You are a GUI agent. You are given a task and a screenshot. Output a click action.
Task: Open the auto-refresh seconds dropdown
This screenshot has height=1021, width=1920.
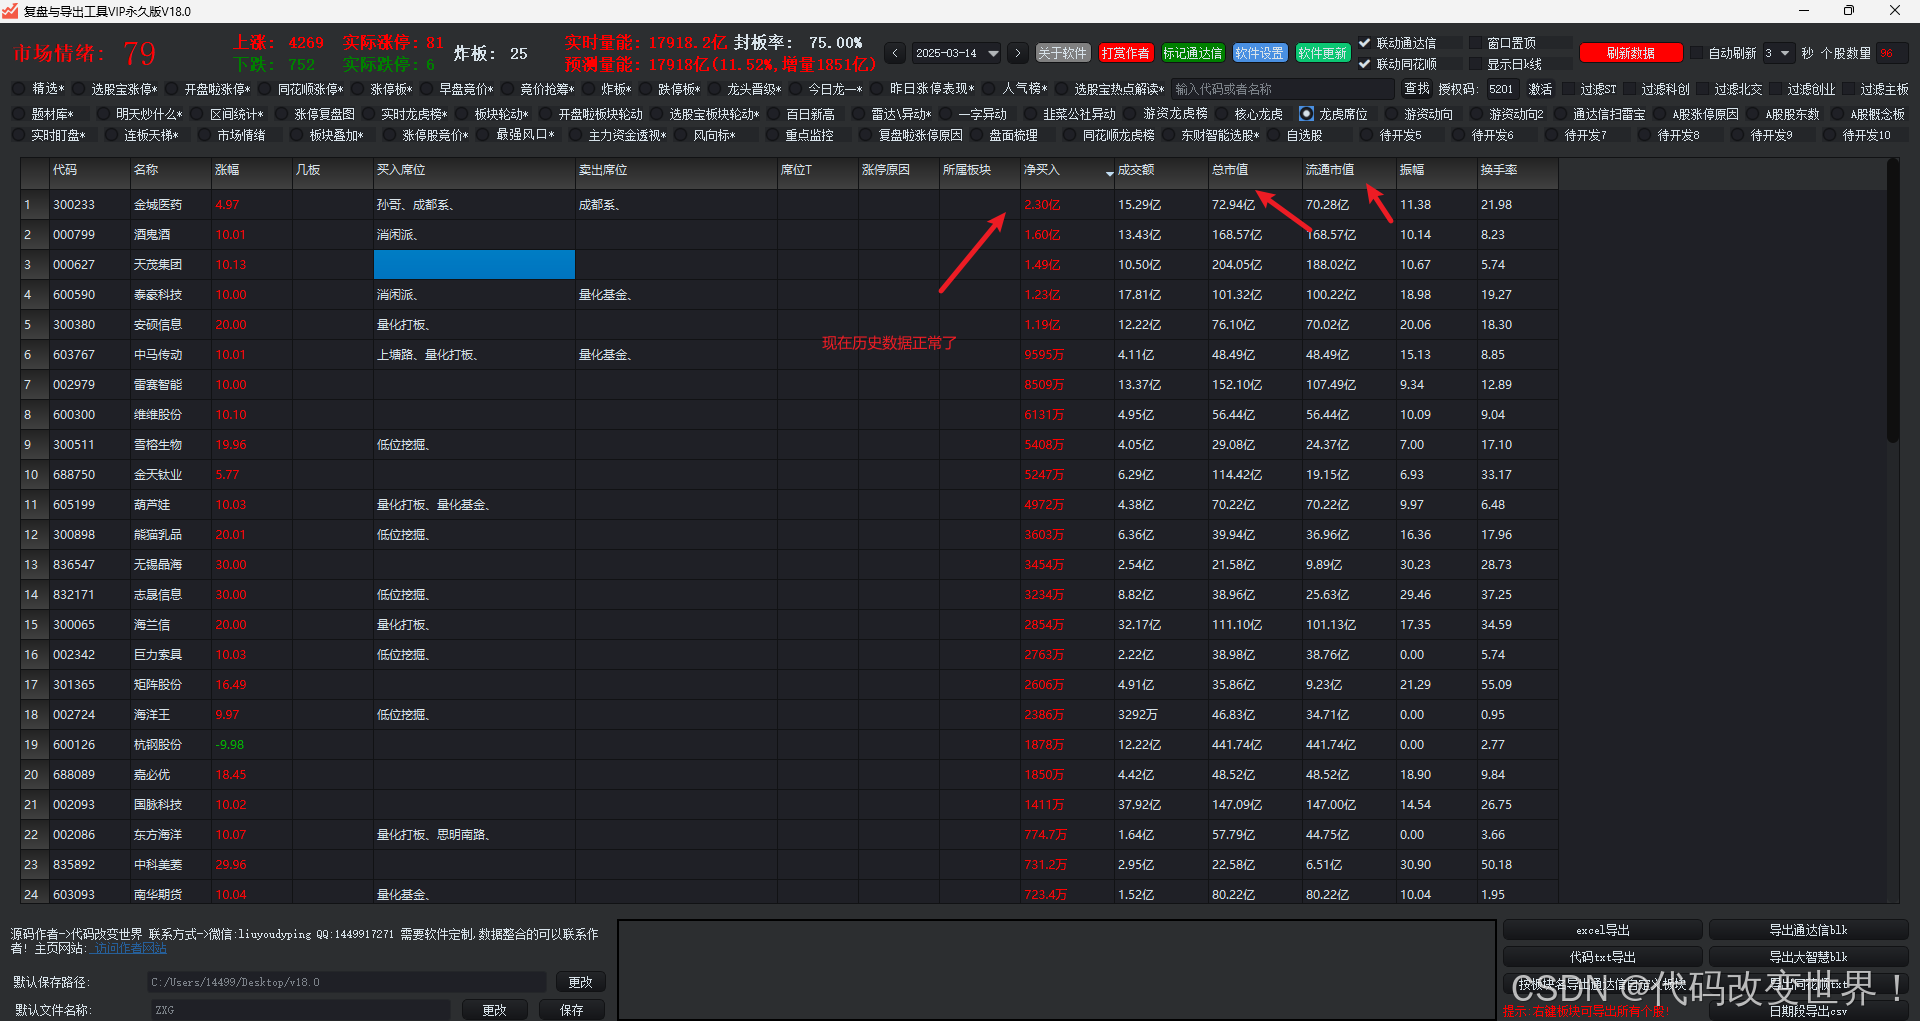(1786, 53)
